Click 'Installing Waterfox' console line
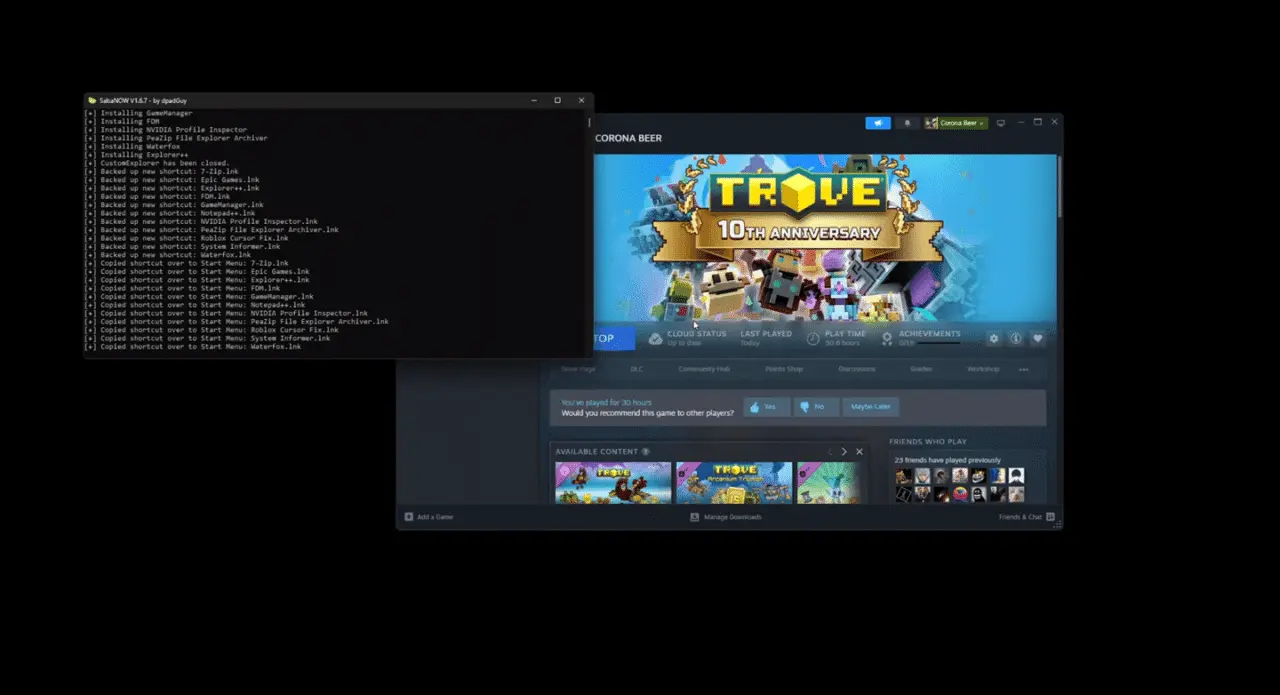This screenshot has width=1280, height=695. click(x=133, y=146)
